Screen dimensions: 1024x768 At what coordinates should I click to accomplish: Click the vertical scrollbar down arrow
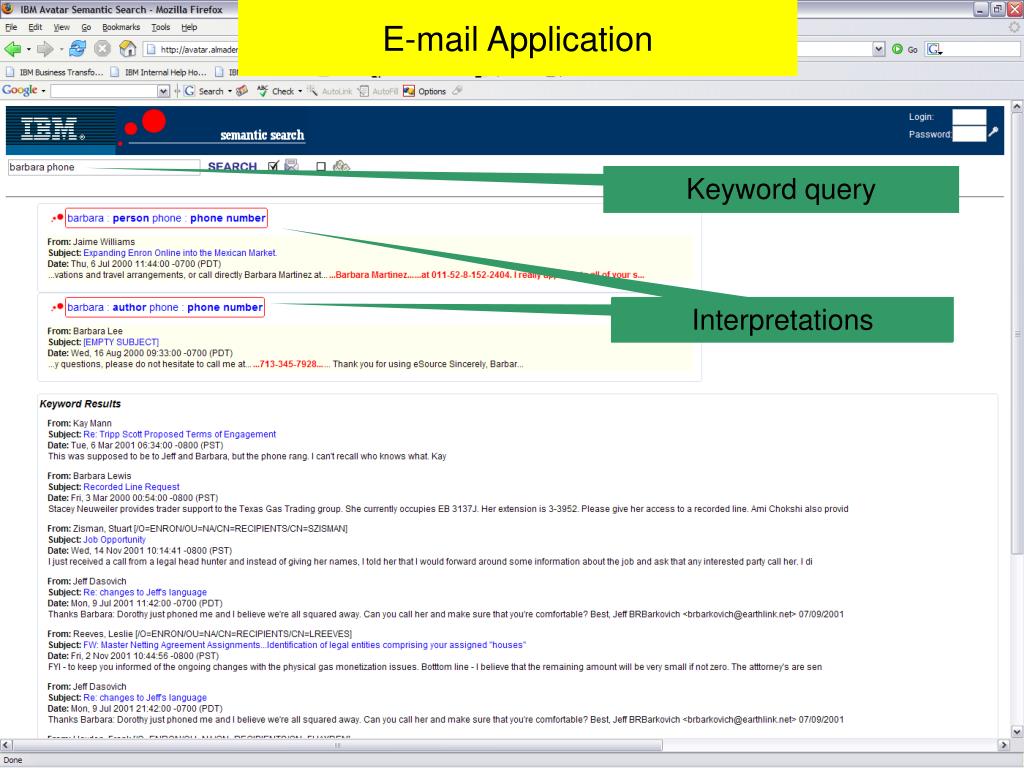point(1017,731)
